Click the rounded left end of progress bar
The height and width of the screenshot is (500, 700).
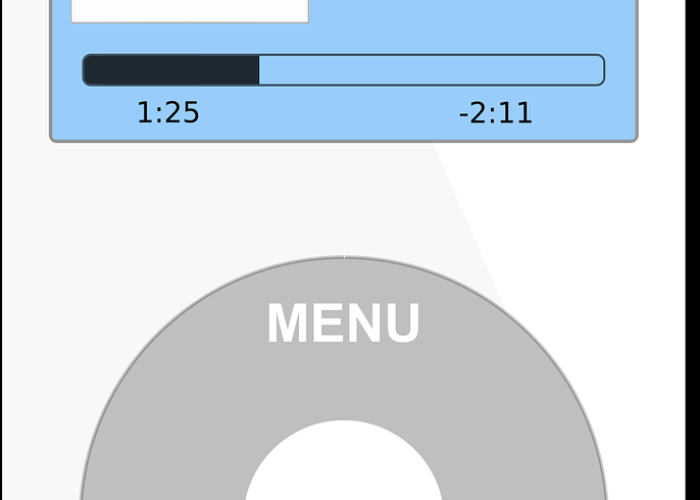pyautogui.click(x=89, y=70)
